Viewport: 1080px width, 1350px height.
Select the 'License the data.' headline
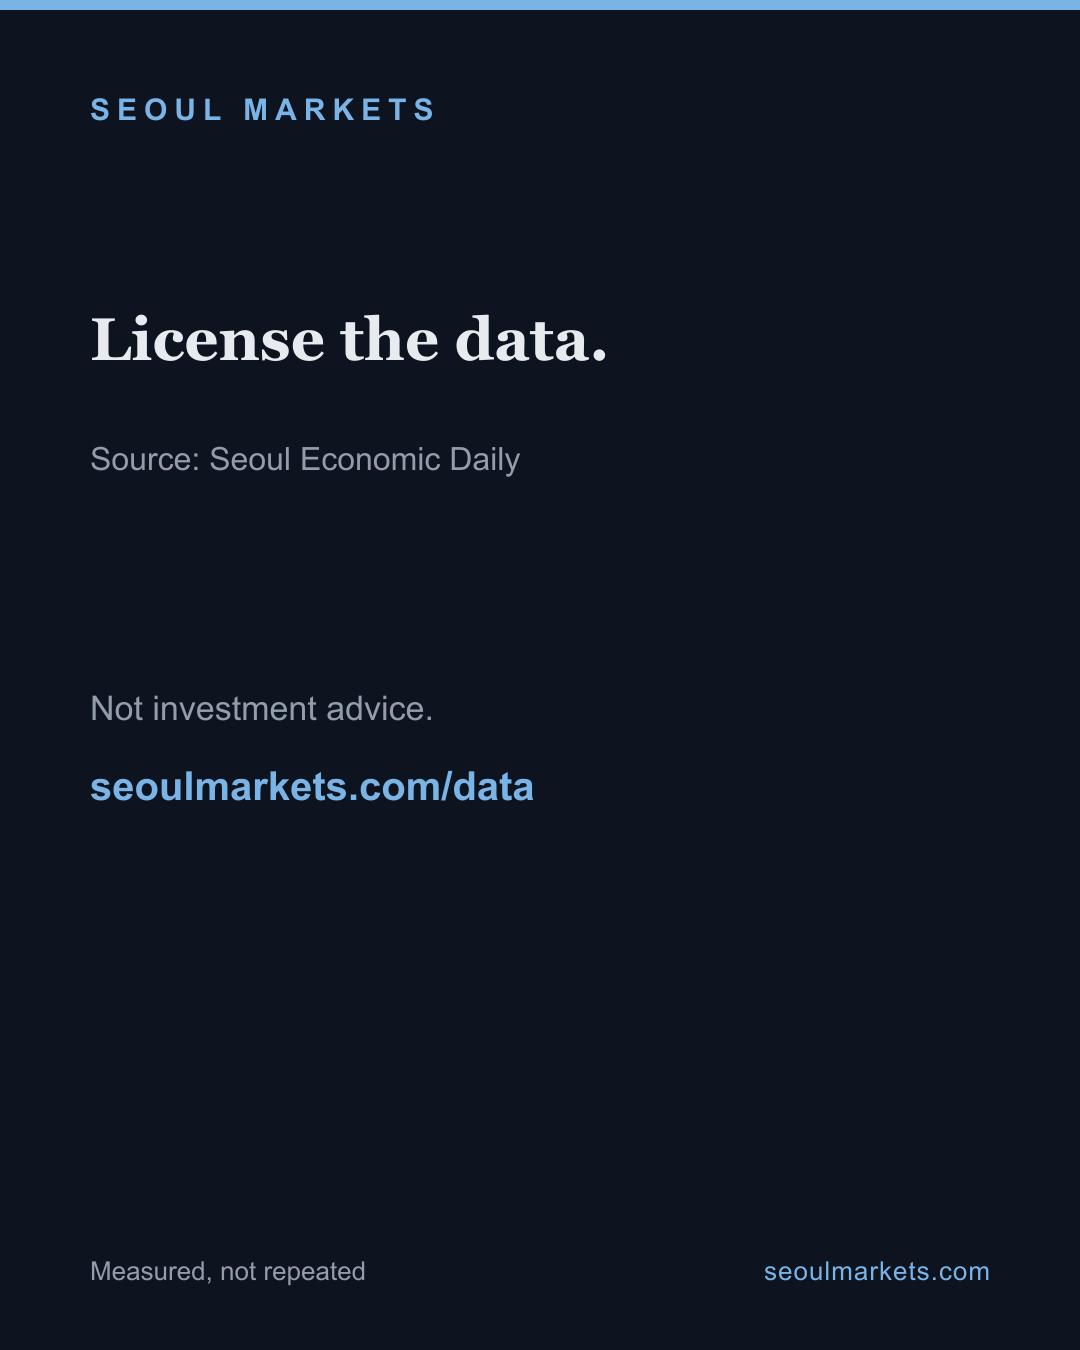[349, 340]
